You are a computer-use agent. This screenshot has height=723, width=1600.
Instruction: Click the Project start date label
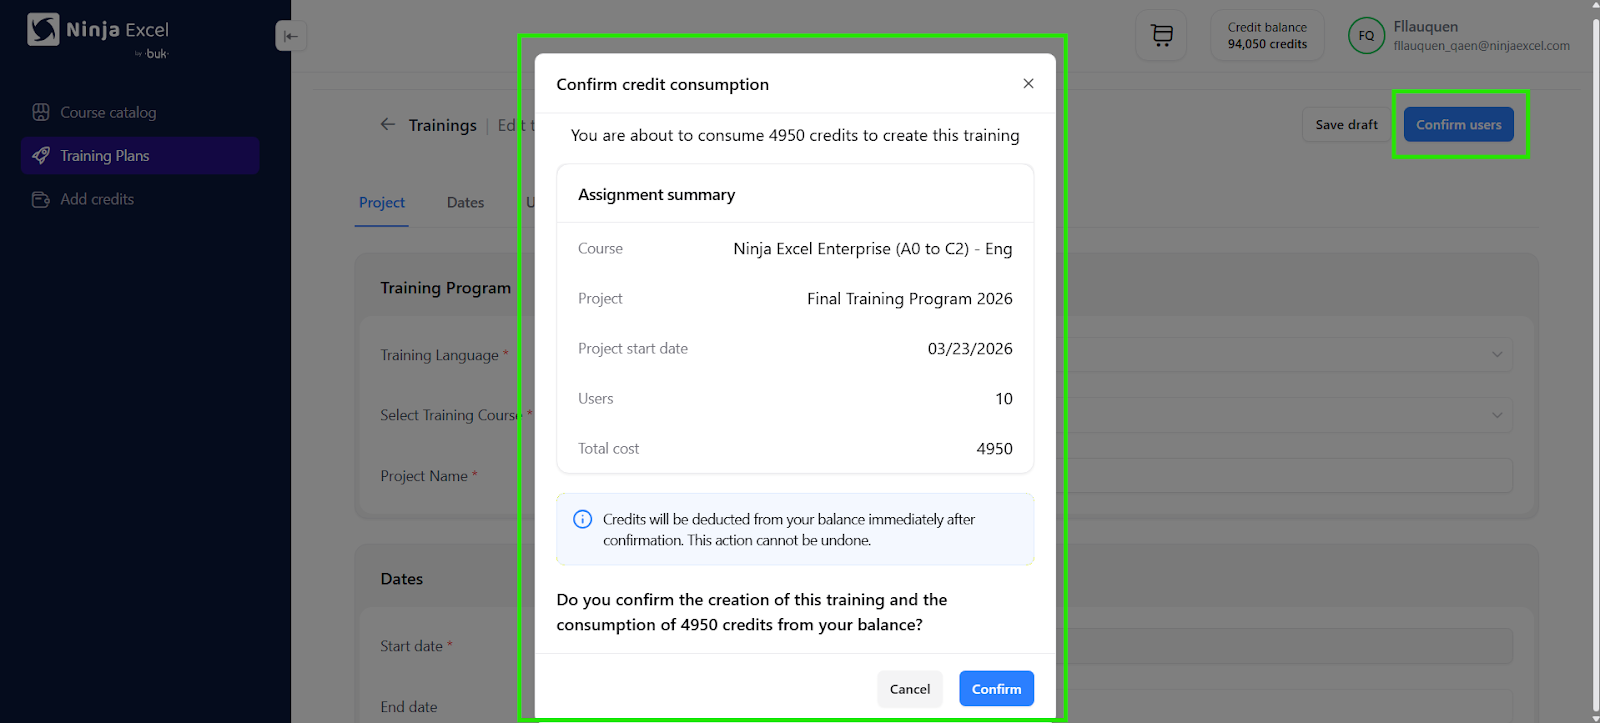[633, 349]
